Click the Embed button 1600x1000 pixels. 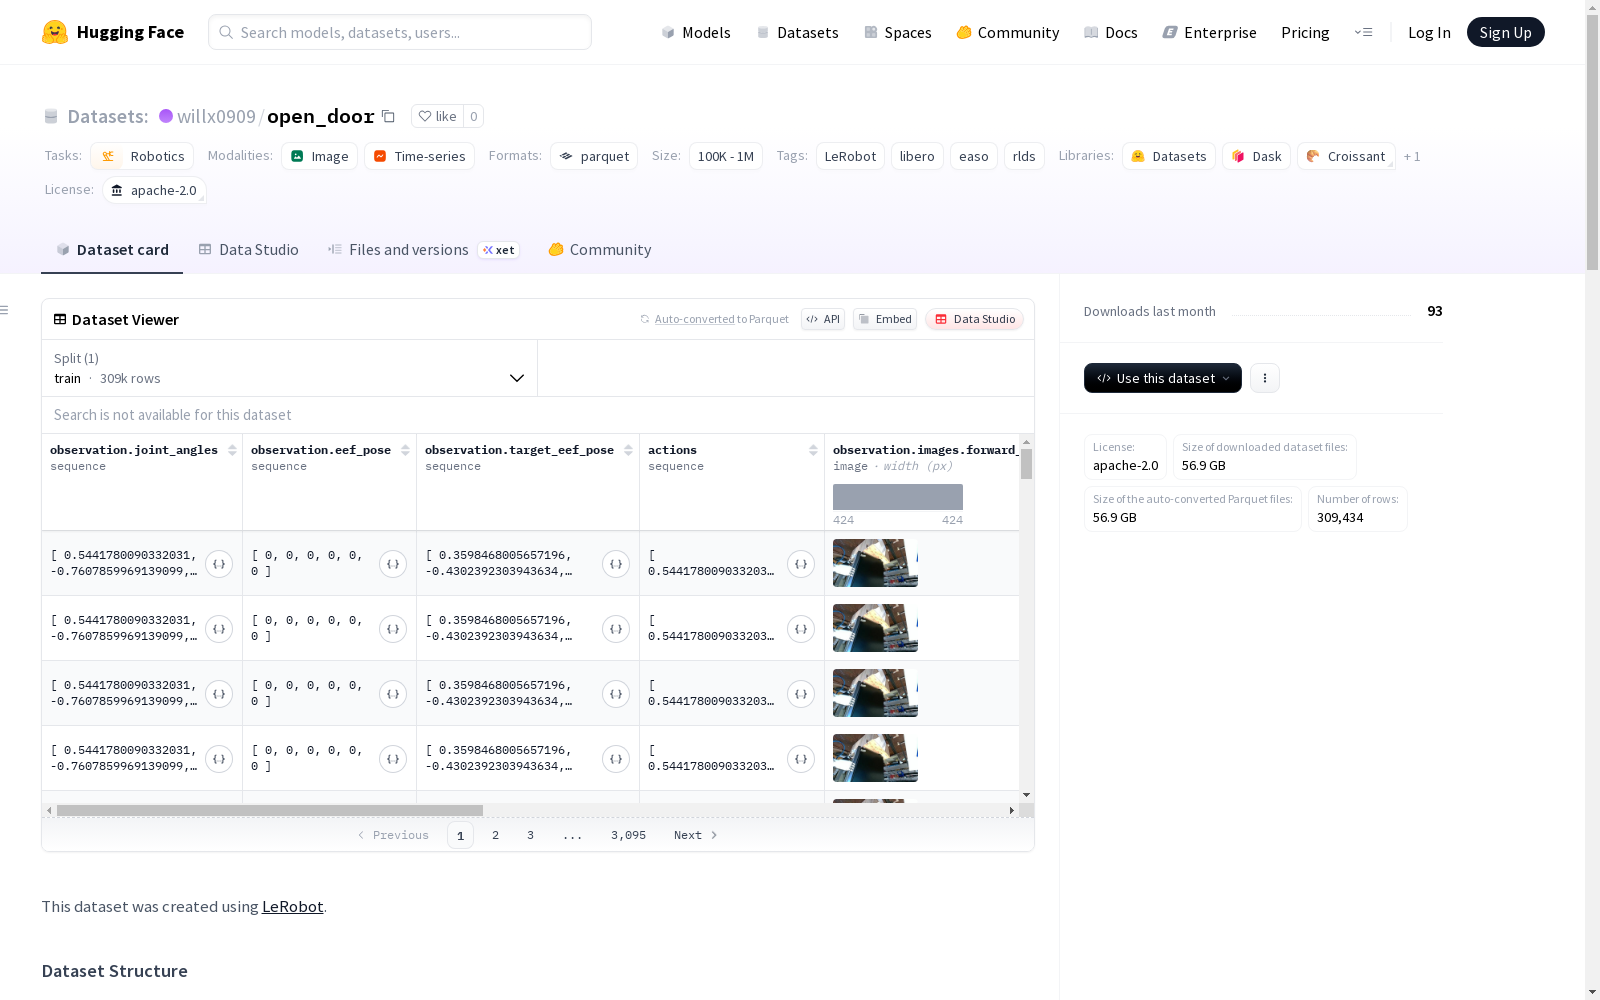[x=885, y=319]
